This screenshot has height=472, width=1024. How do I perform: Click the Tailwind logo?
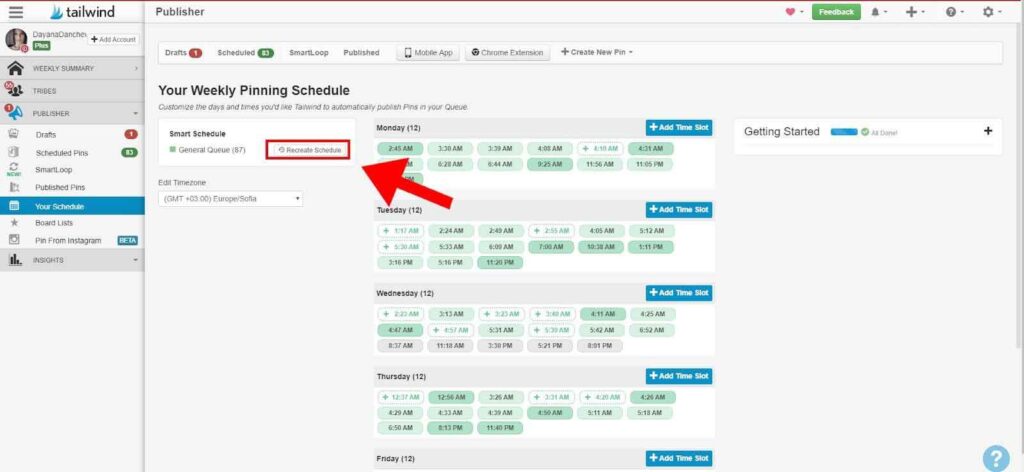[x=82, y=12]
